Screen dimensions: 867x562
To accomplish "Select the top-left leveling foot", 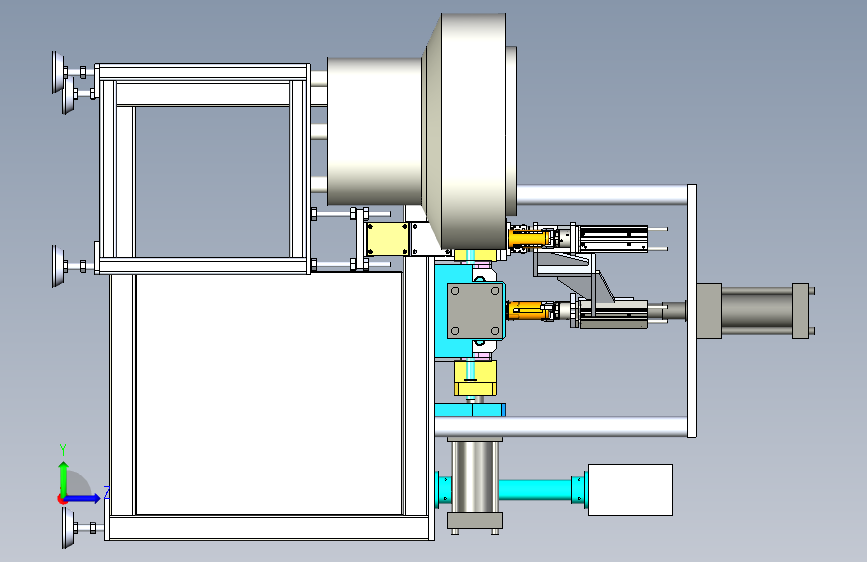I will [58, 72].
